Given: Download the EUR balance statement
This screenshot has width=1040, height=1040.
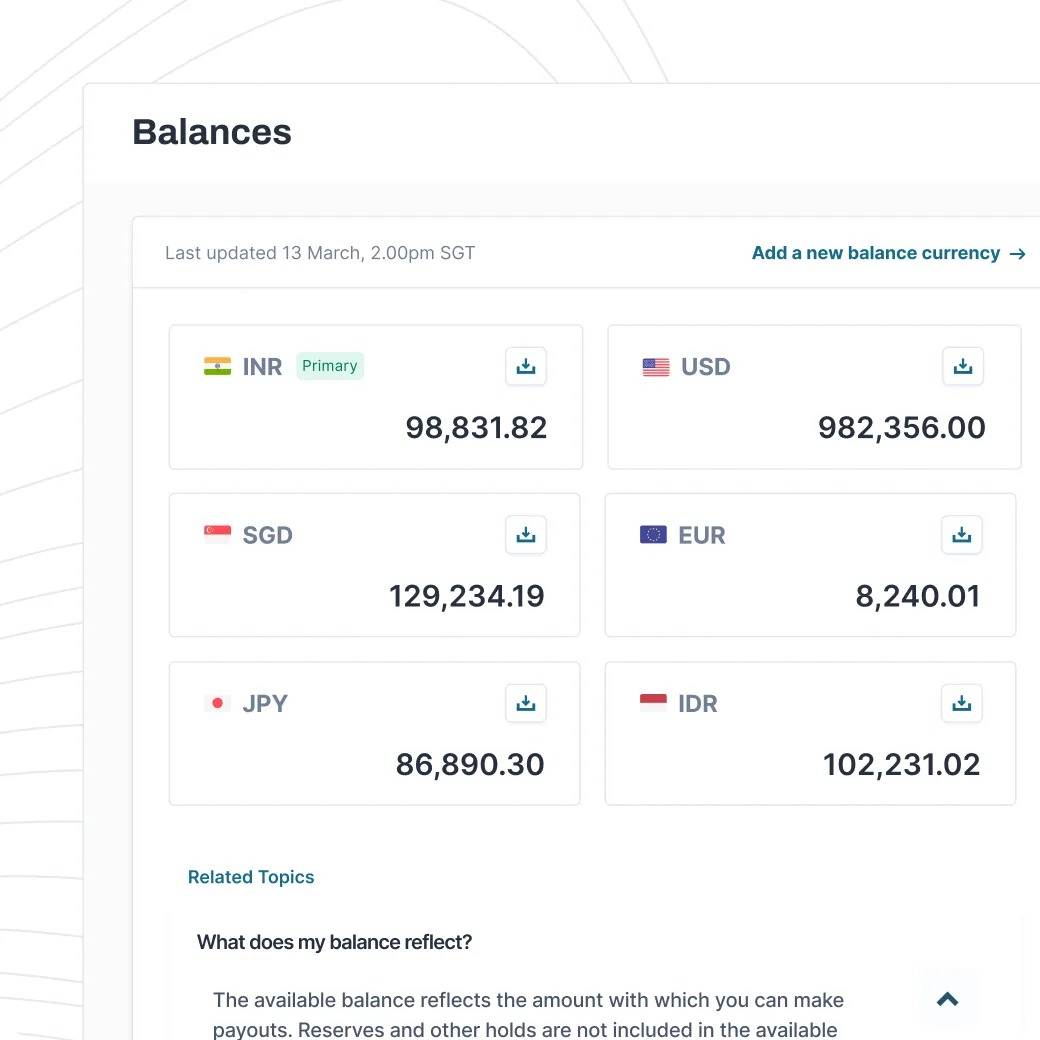Looking at the screenshot, I should 962,535.
